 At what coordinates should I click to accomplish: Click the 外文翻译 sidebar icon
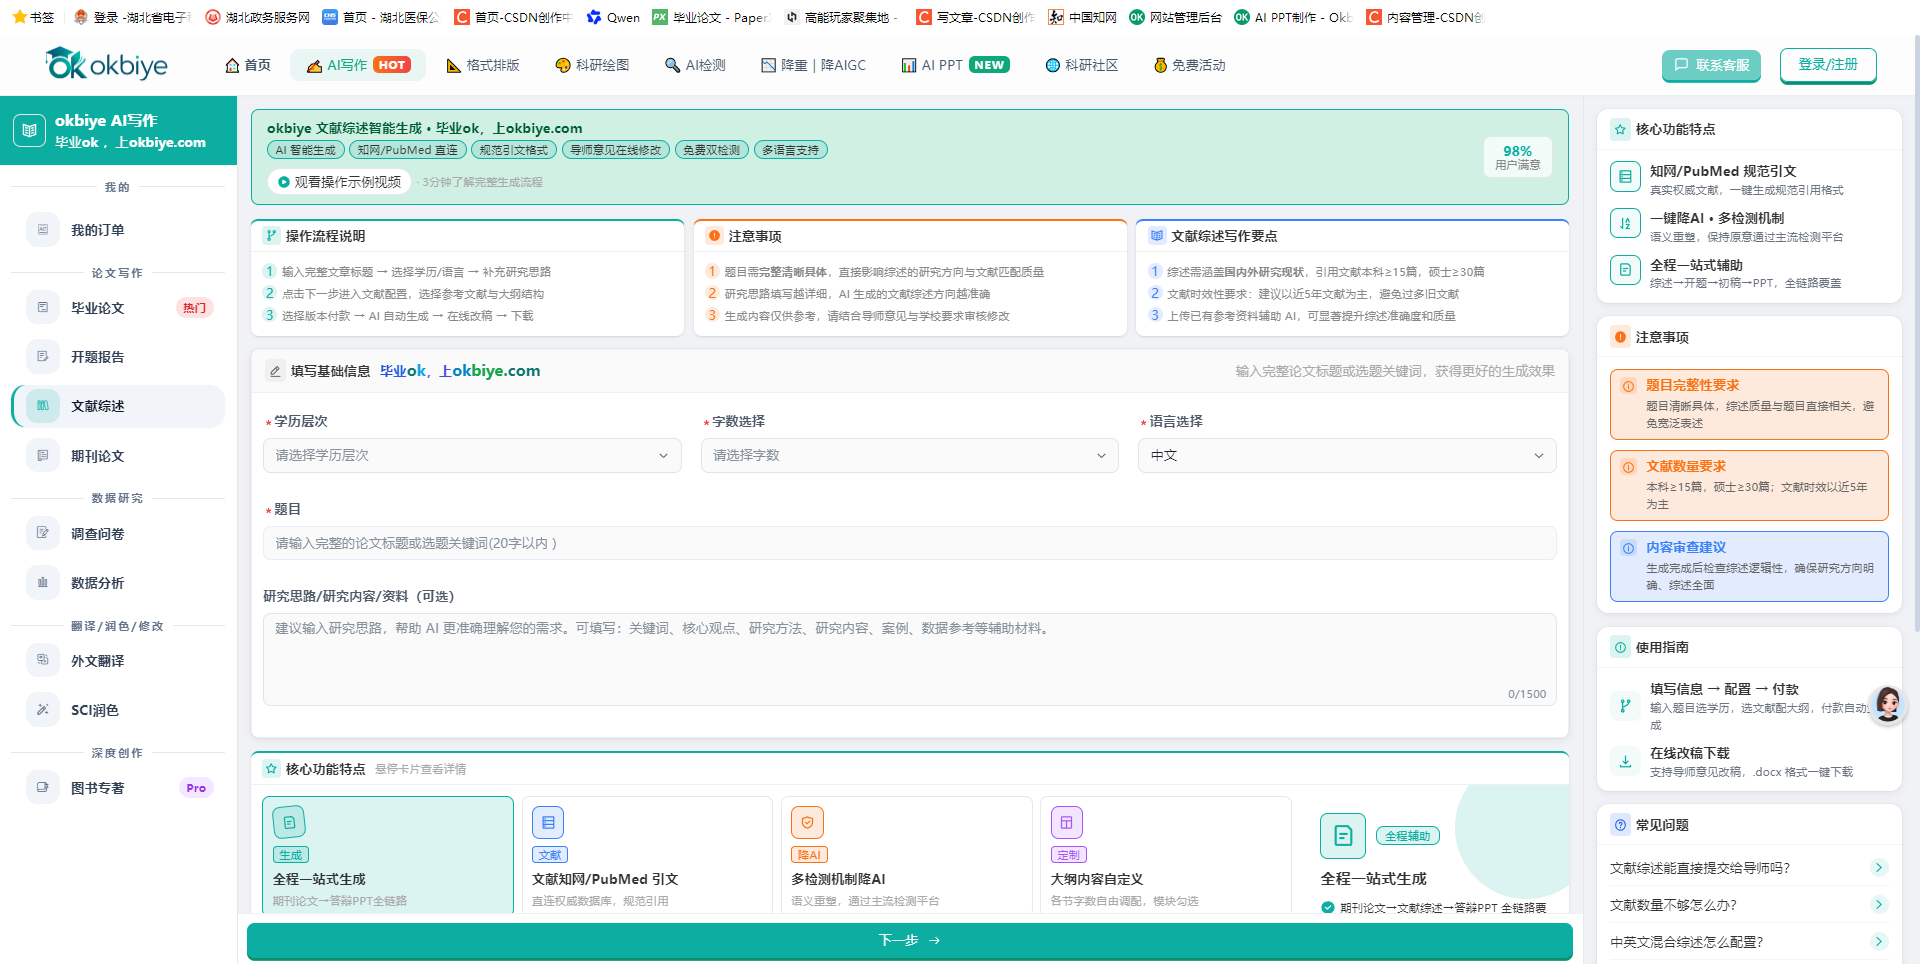(x=42, y=661)
